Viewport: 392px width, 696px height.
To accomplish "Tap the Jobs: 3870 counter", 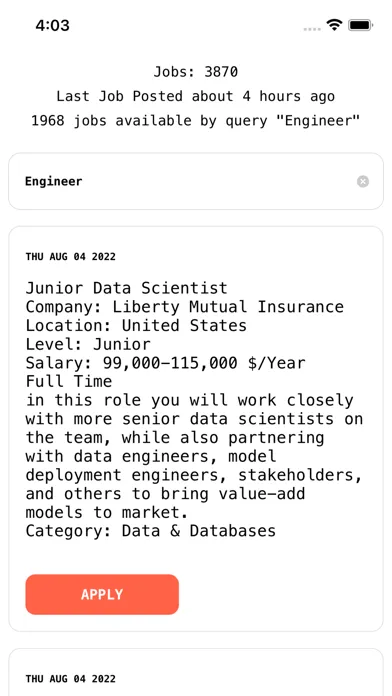I will click(x=196, y=71).
